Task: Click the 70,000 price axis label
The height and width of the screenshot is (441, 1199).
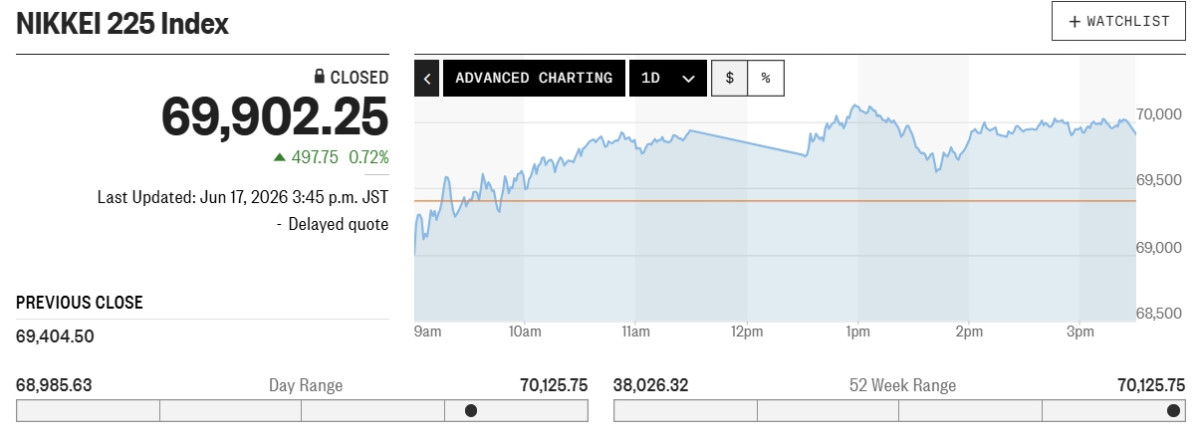Action: [1159, 115]
